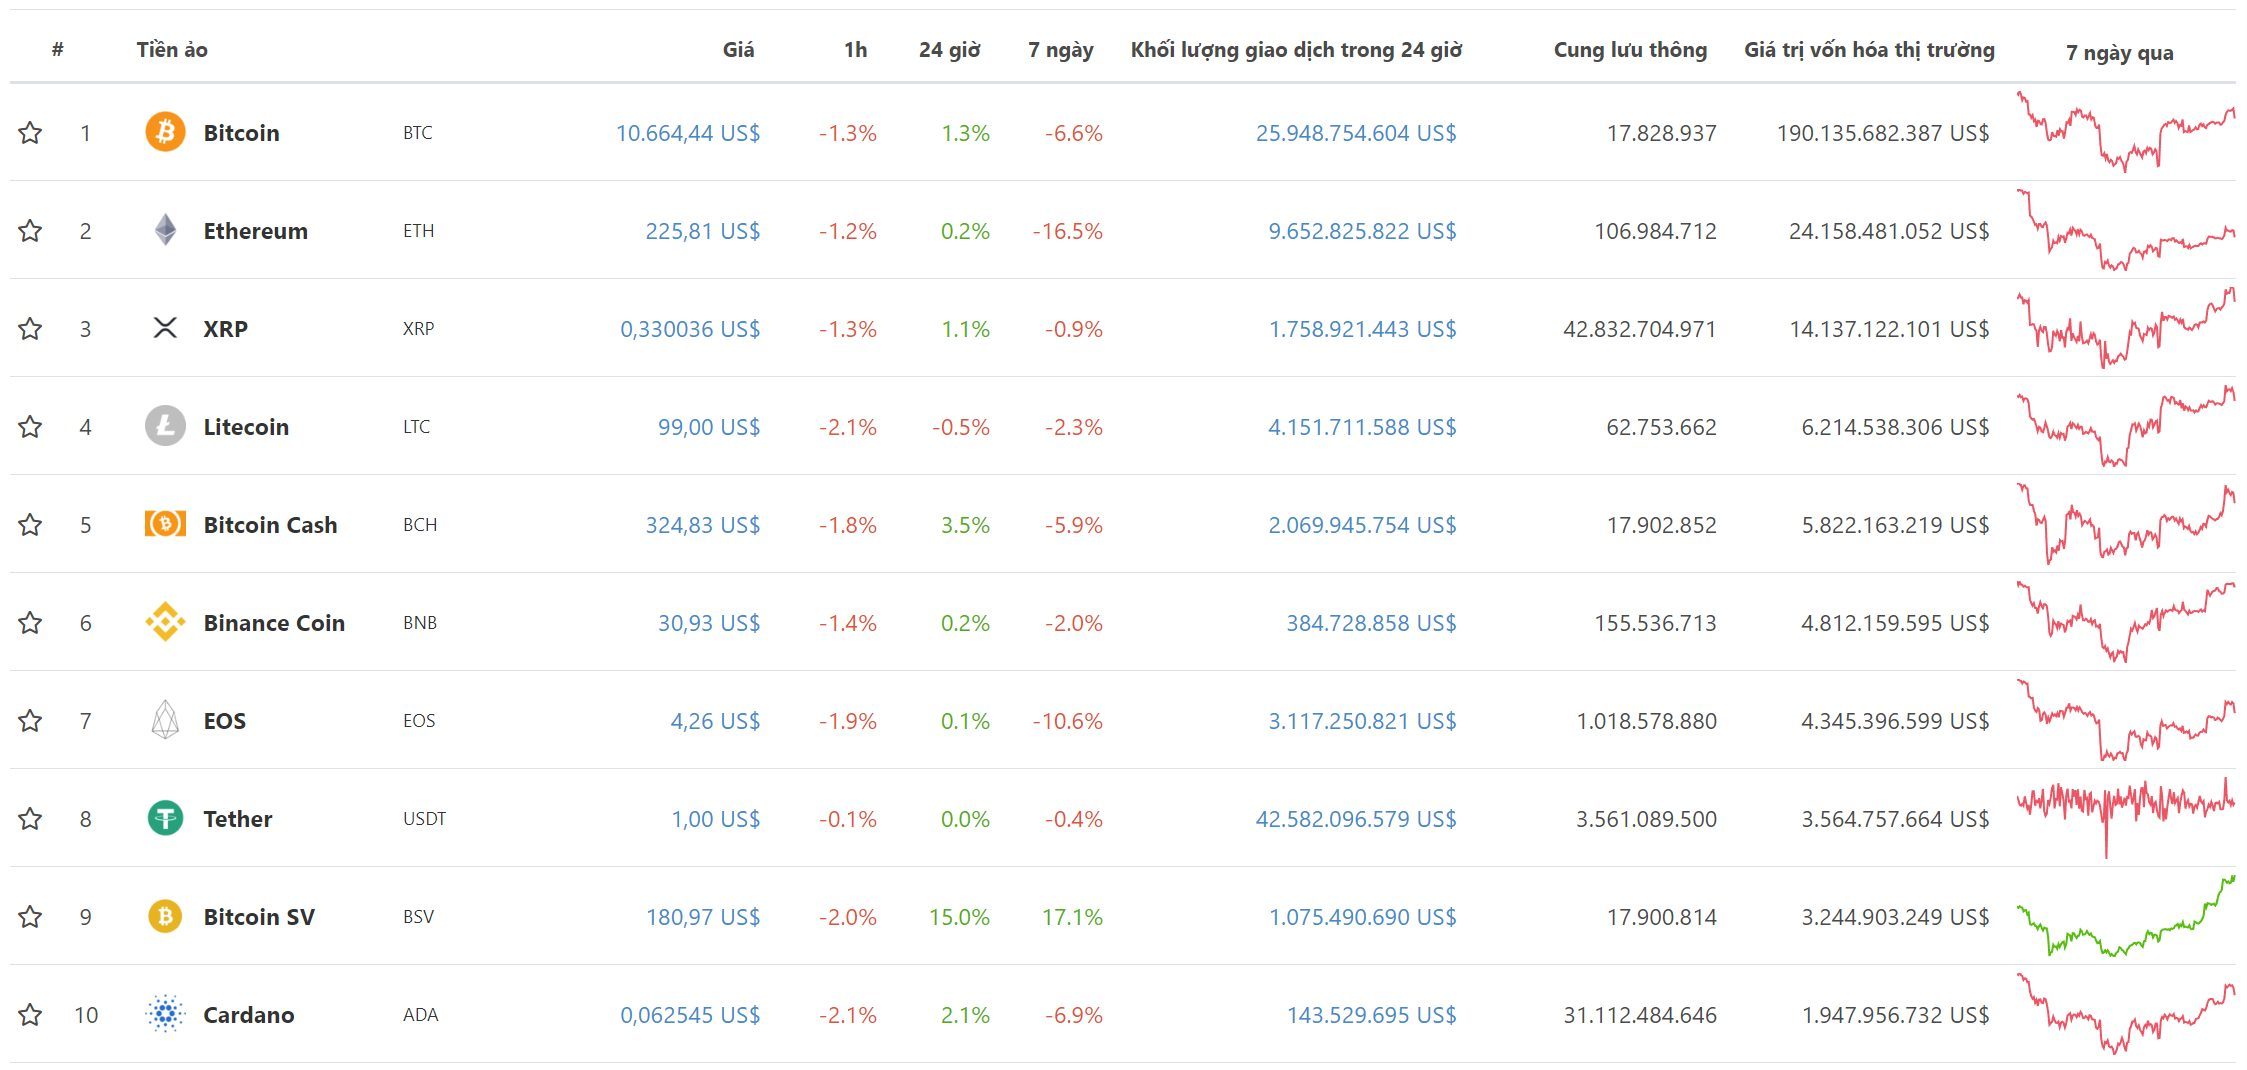Image resolution: width=2247 pixels, height=1070 pixels.
Task: Open Ethereum 7-day sparkline chart
Action: (x=2126, y=230)
